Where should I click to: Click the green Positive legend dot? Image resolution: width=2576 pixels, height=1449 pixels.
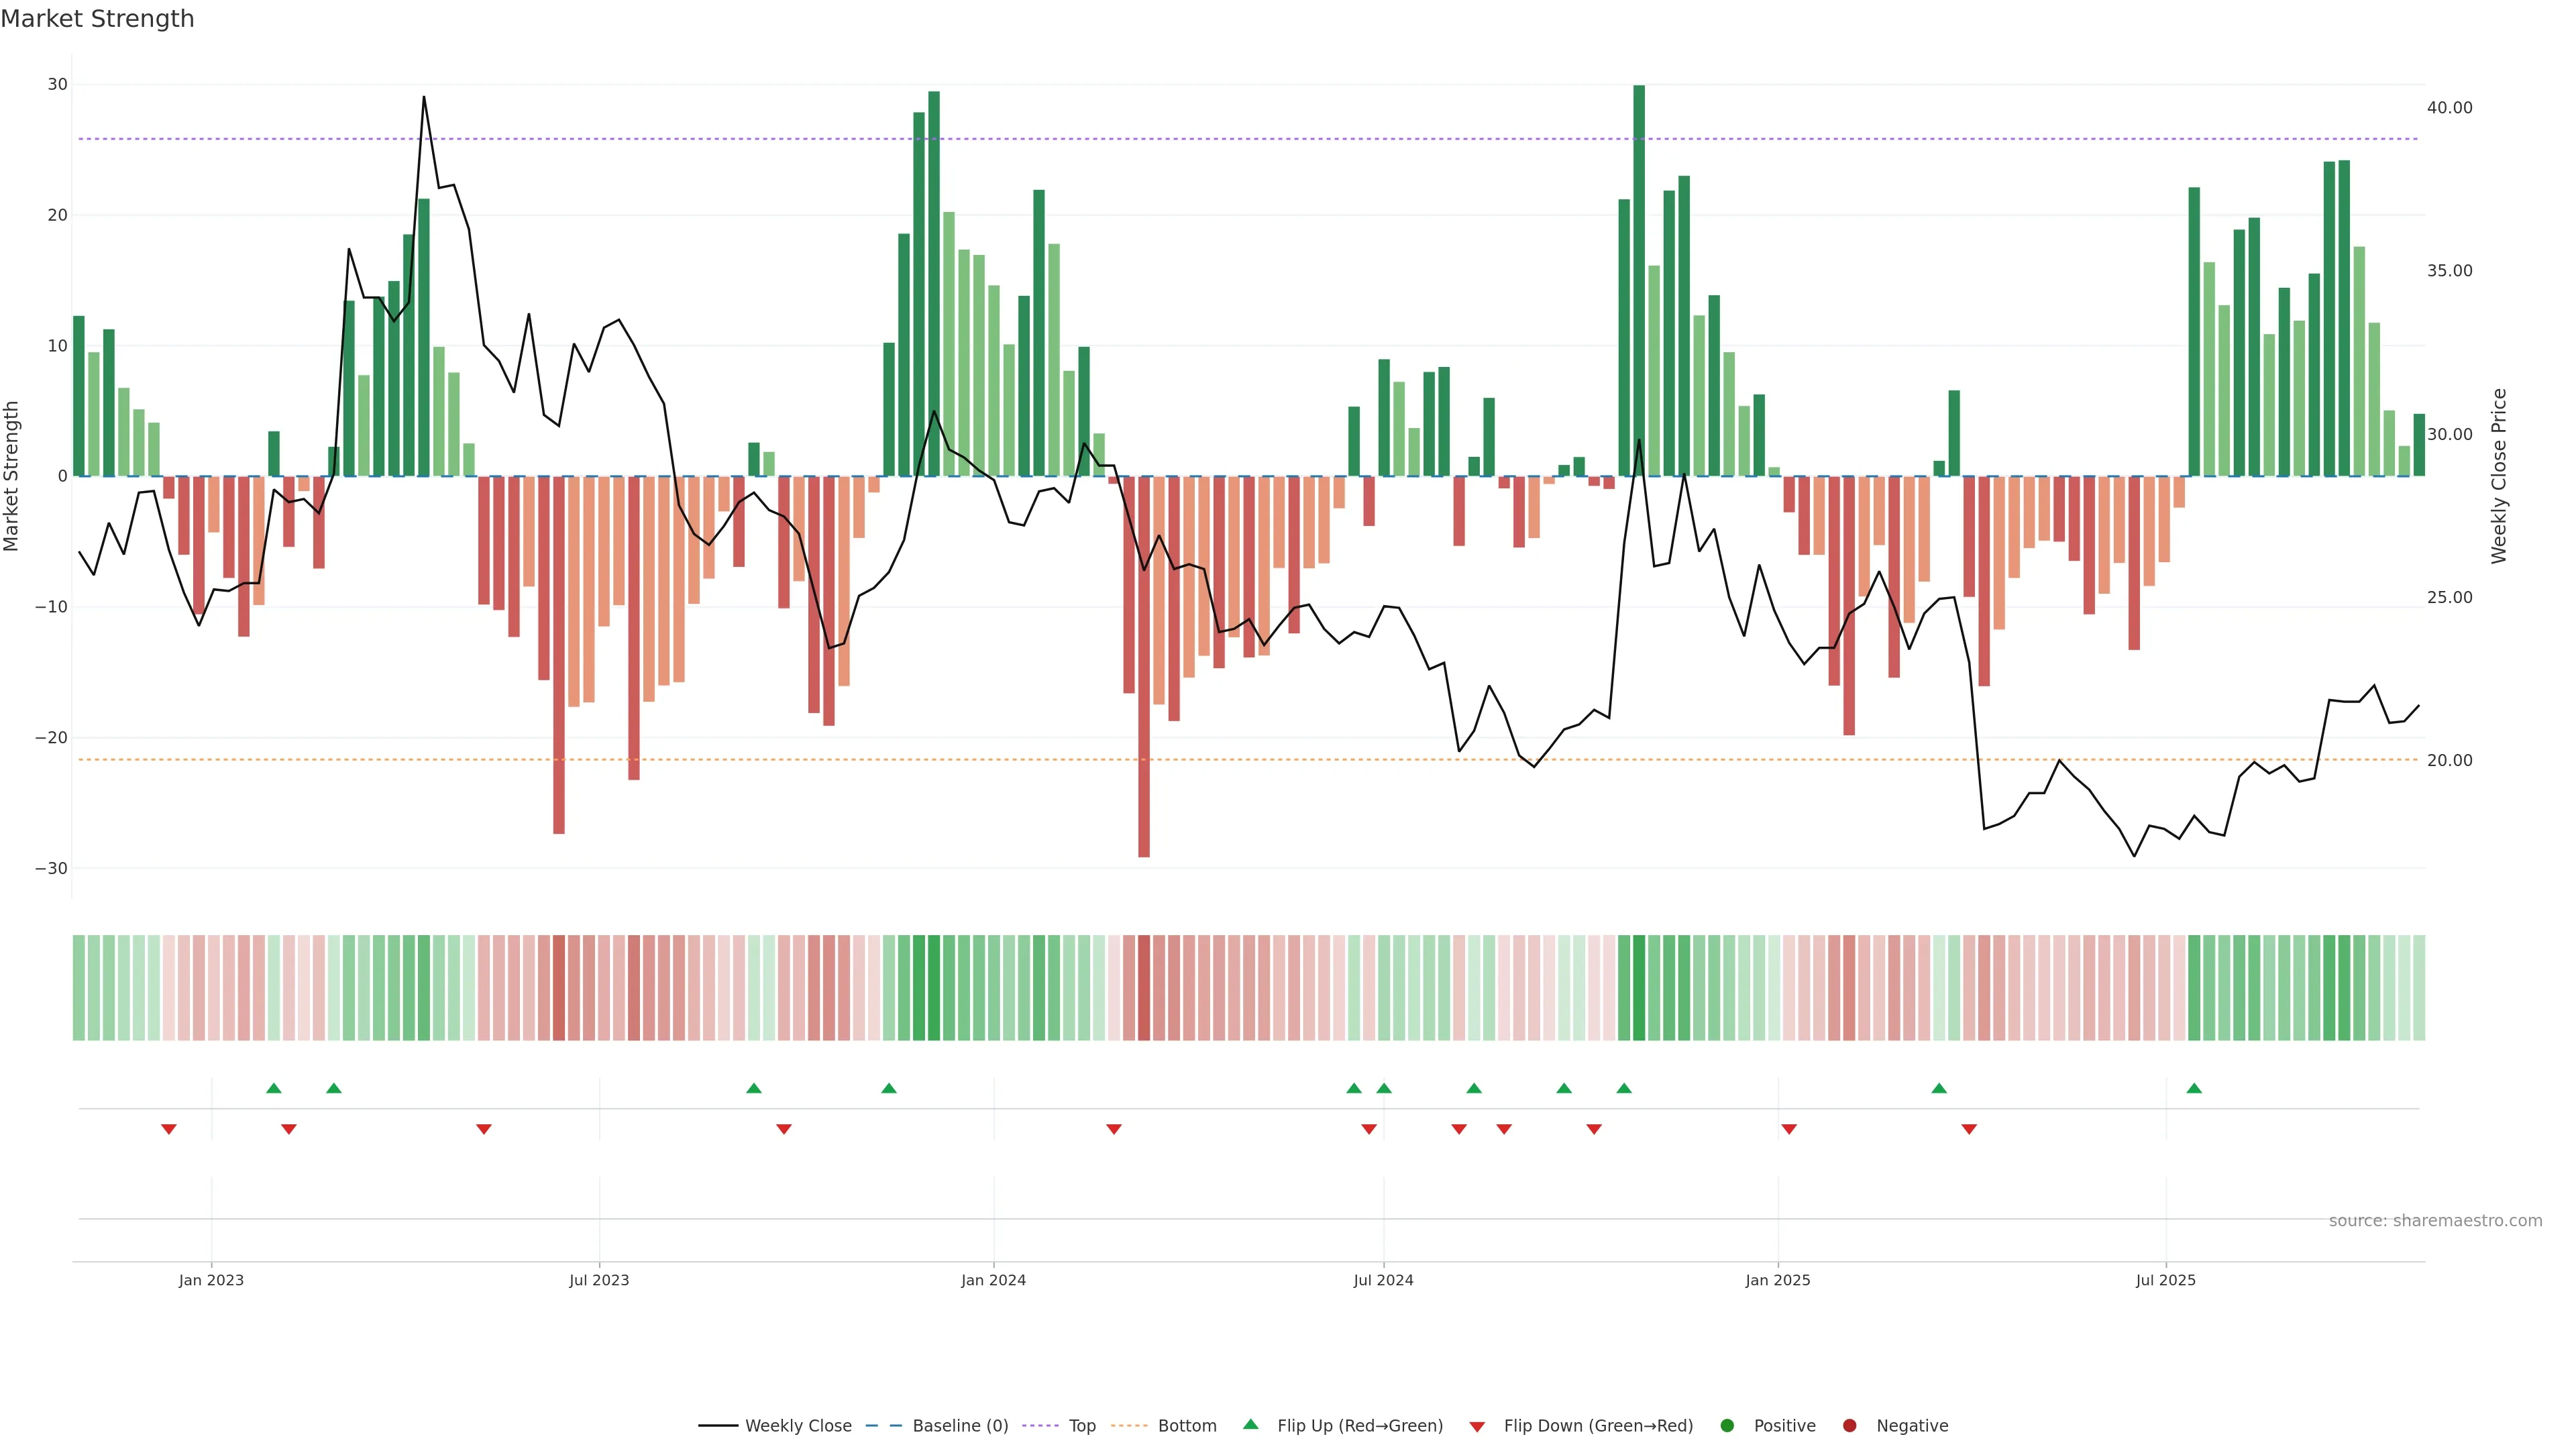(1727, 1426)
